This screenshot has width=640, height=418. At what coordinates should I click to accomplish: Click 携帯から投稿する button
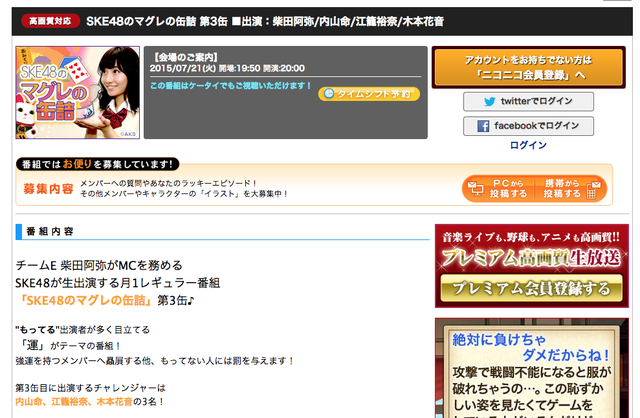(x=571, y=189)
